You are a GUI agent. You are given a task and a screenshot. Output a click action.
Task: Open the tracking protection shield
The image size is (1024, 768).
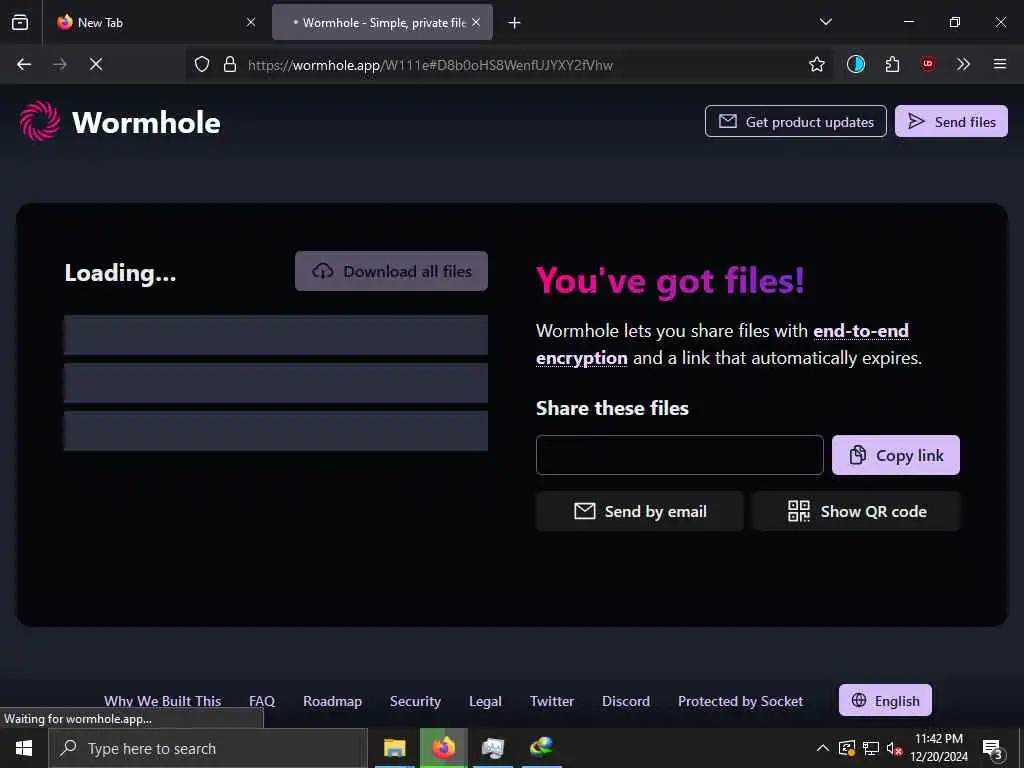[202, 64]
